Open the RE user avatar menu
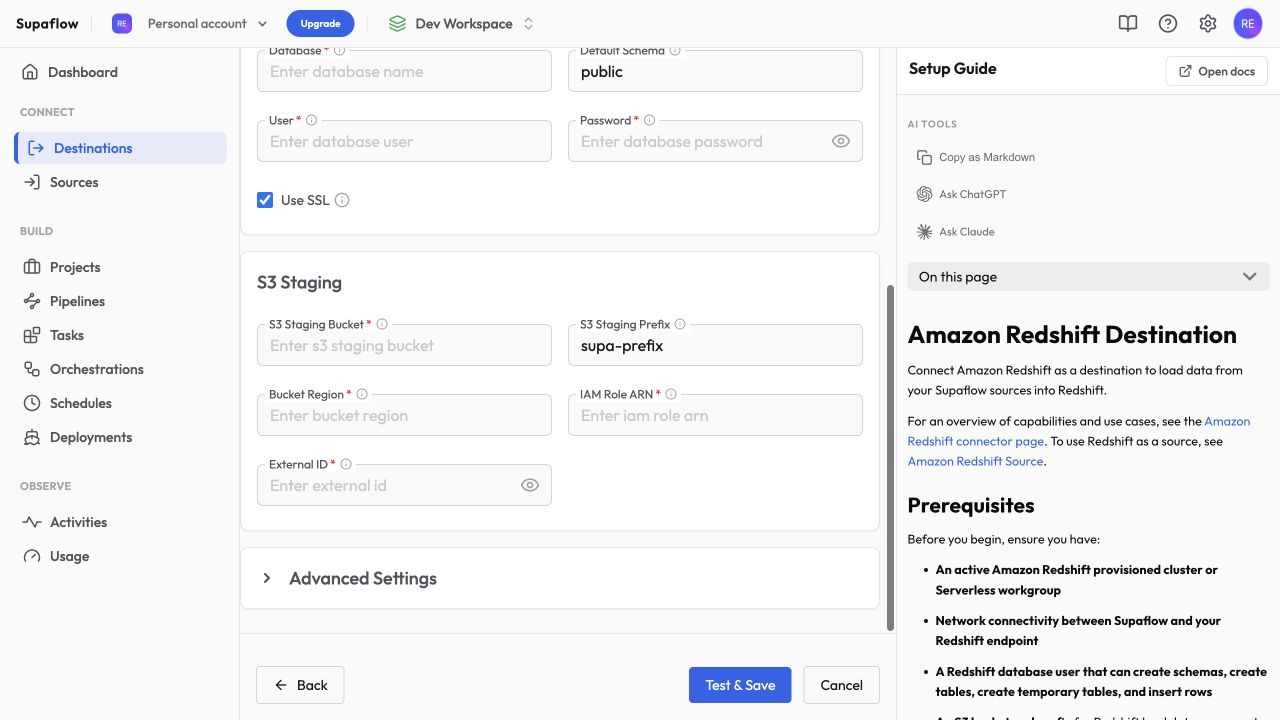Image resolution: width=1280 pixels, height=720 pixels. pos(1248,23)
